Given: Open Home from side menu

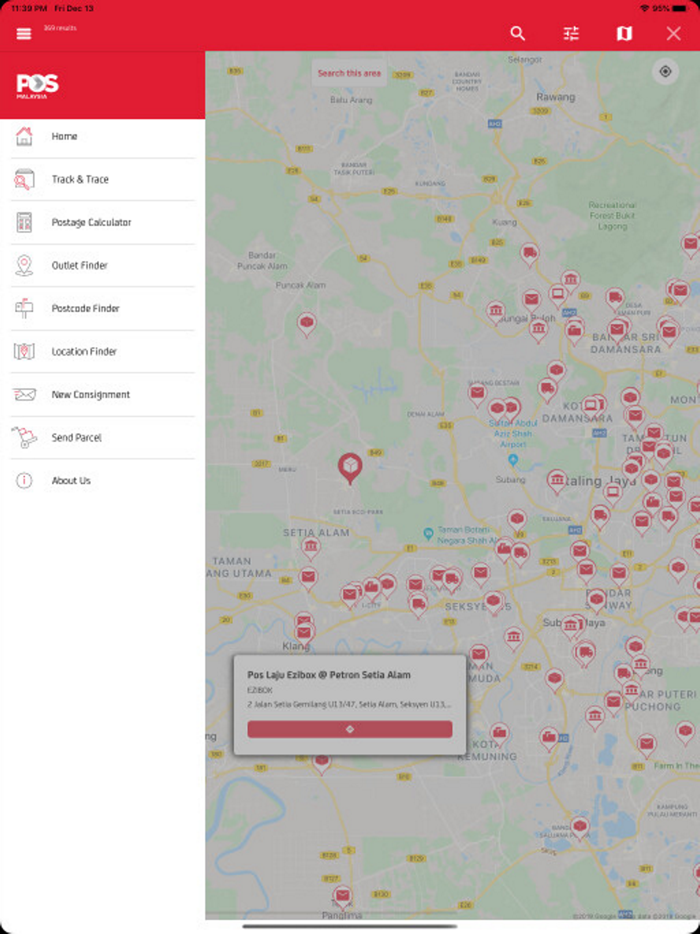Looking at the screenshot, I should [x=102, y=136].
